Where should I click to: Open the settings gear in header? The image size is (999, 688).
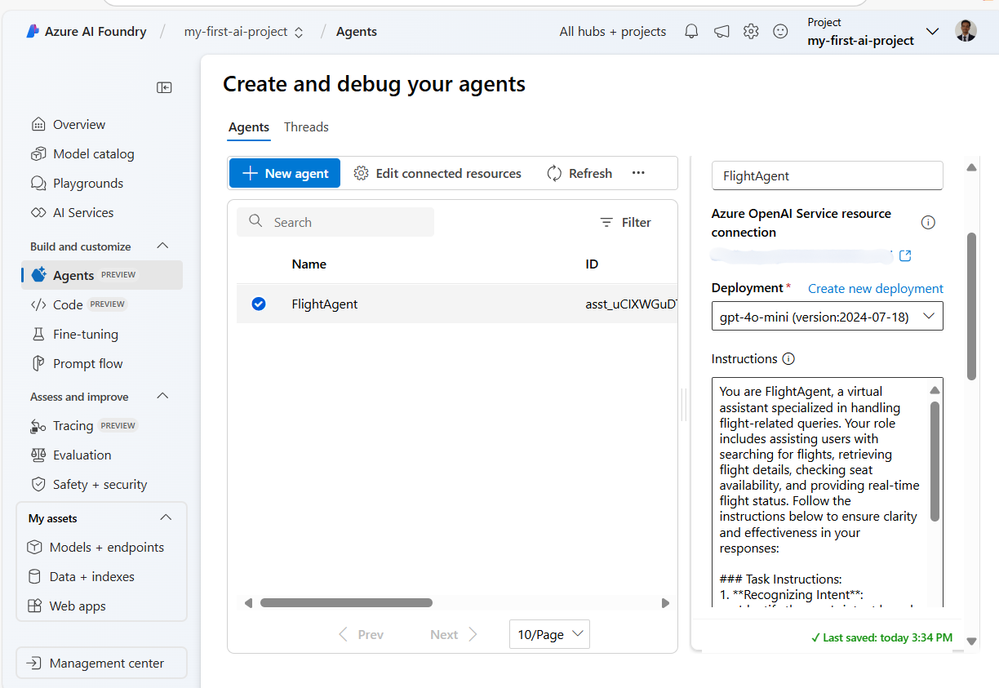(751, 31)
